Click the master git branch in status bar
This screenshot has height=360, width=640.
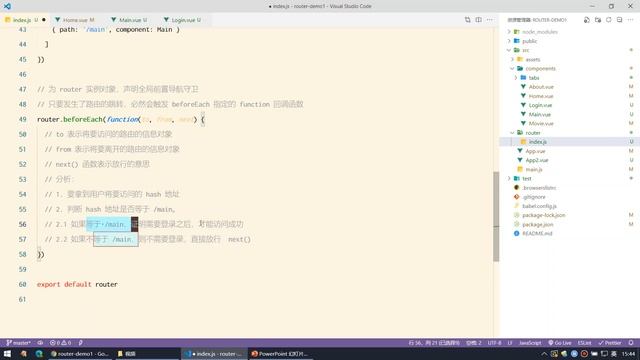point(18,343)
